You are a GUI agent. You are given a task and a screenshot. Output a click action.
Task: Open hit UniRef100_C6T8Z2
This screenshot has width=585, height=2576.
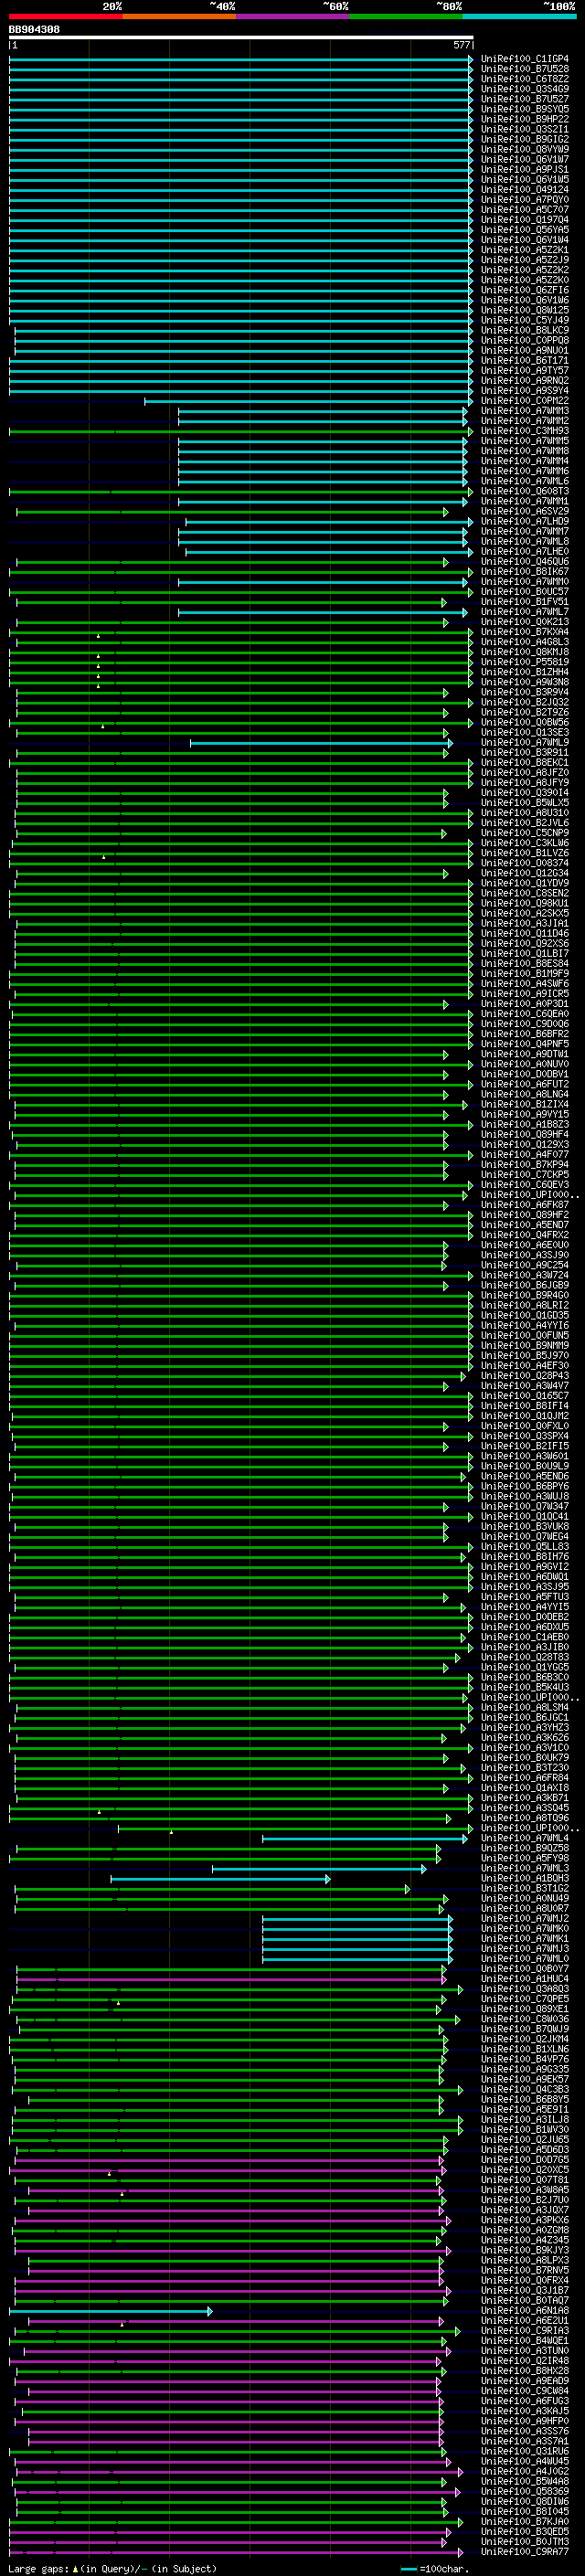point(525,79)
